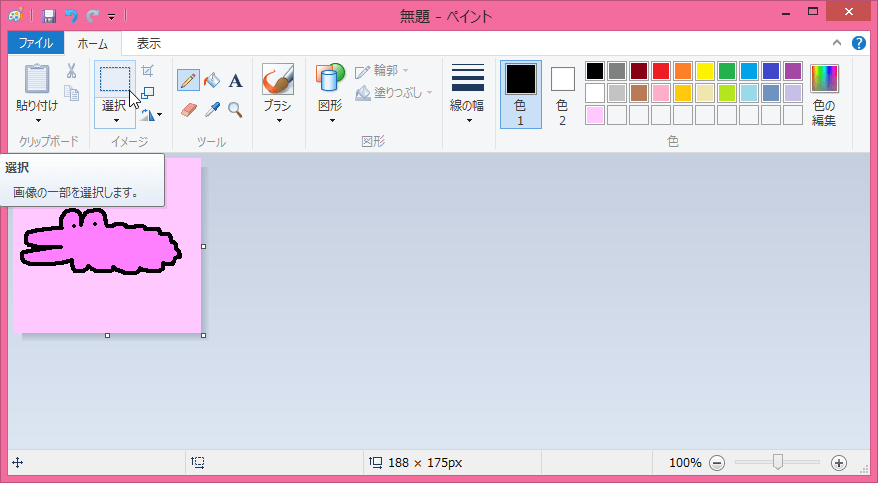Screen dimensions: 878x483
Task: Click the Cut scissors icon
Action: coord(71,71)
